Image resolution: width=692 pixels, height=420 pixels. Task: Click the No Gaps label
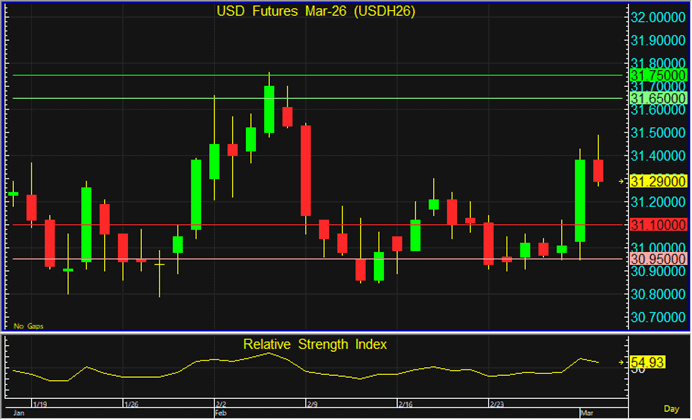(x=28, y=326)
